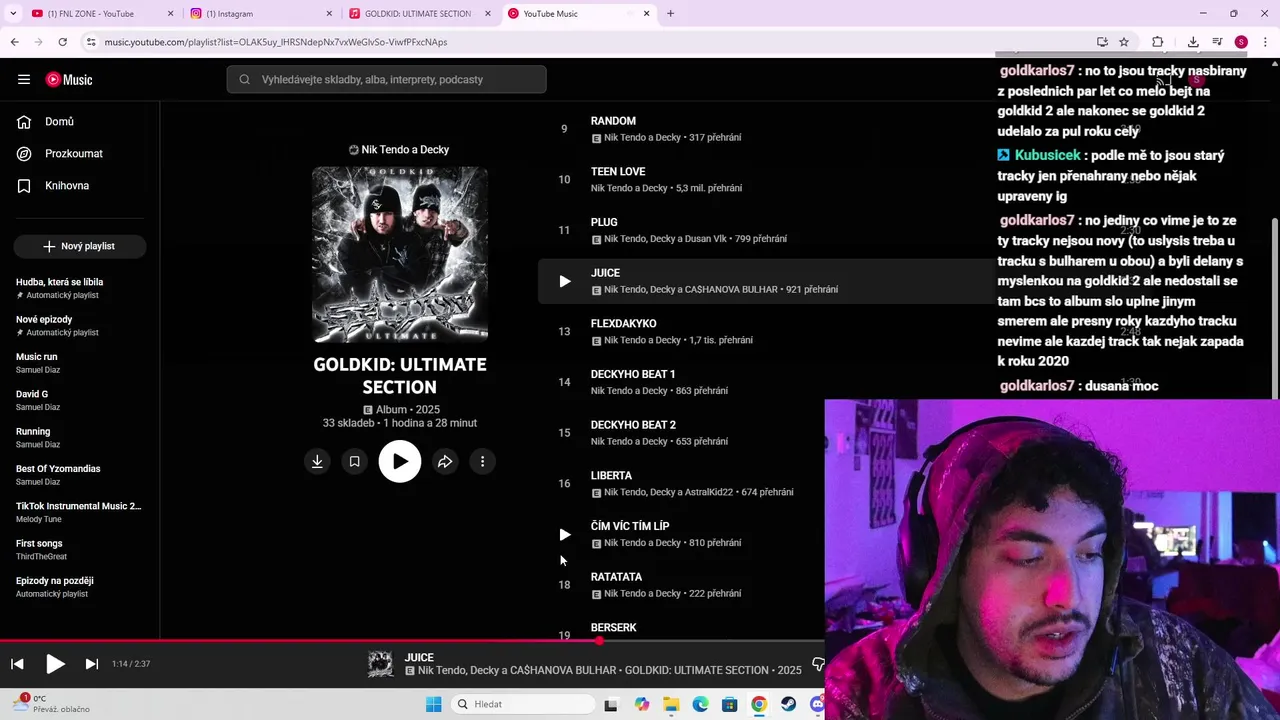
Task: Open the Chrome profile avatar
Action: (1241, 42)
